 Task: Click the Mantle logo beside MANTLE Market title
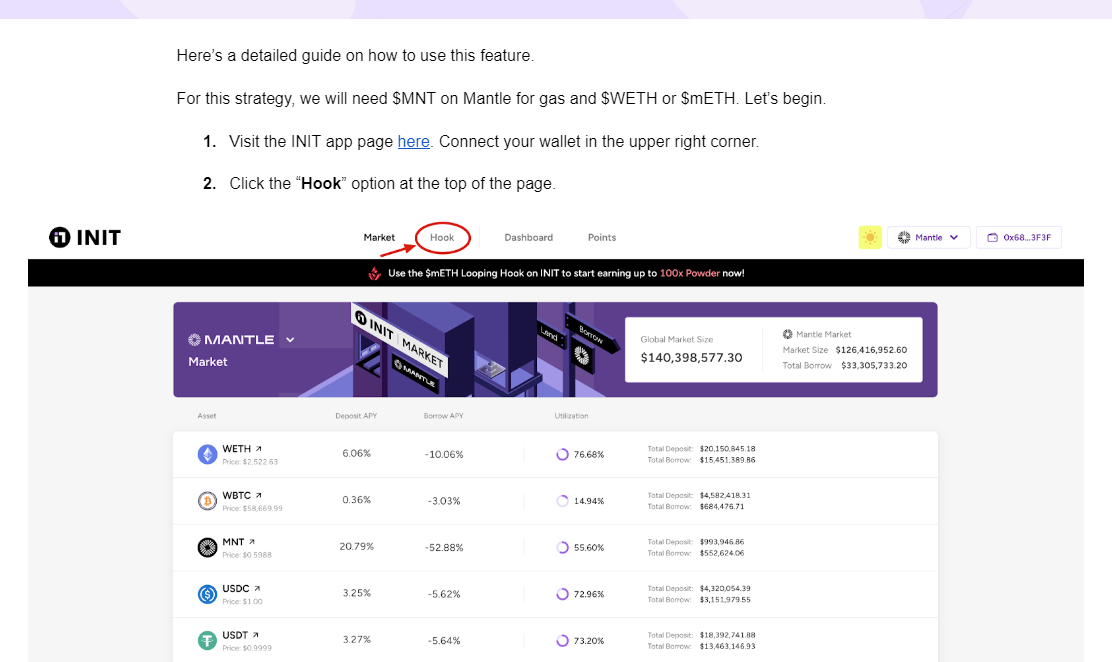[x=194, y=340]
